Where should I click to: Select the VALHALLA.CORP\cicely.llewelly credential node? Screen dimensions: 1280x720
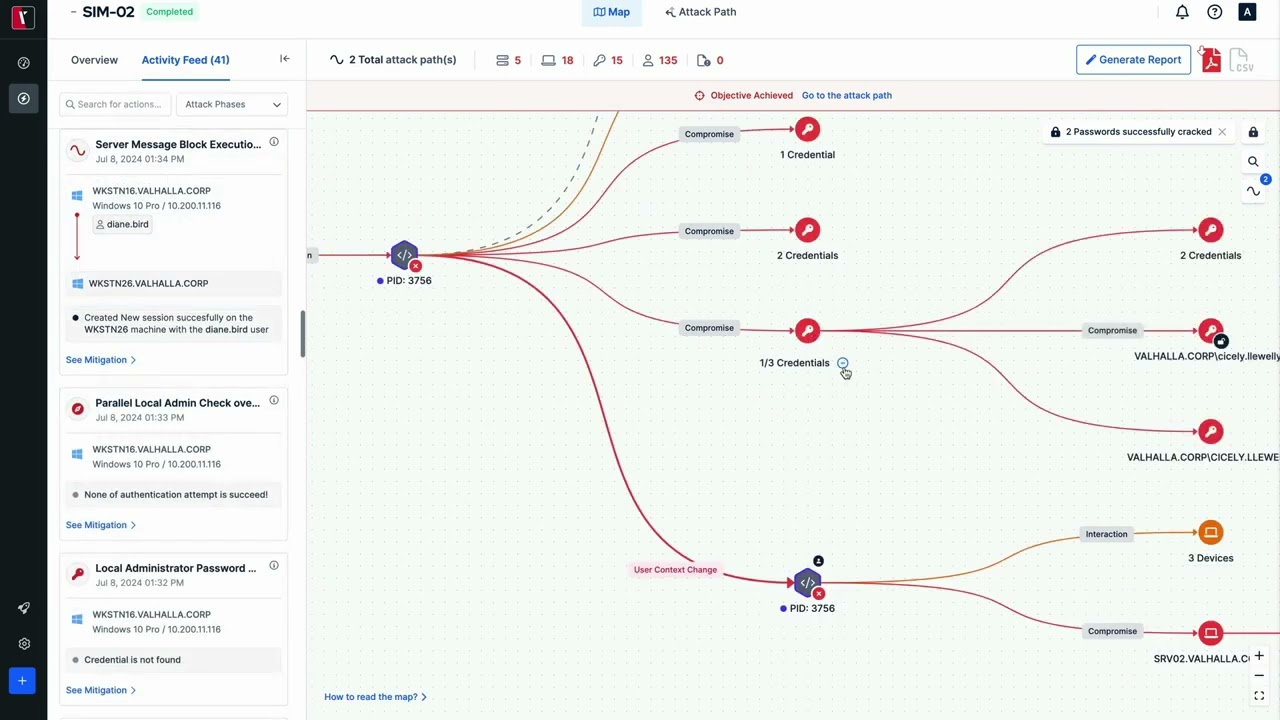(x=1211, y=331)
